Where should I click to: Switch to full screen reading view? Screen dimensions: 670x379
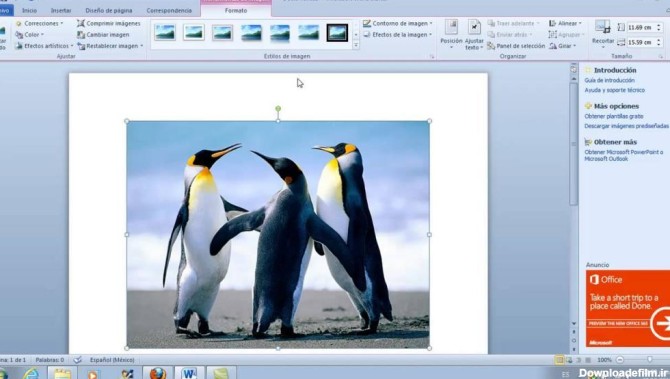click(569, 360)
